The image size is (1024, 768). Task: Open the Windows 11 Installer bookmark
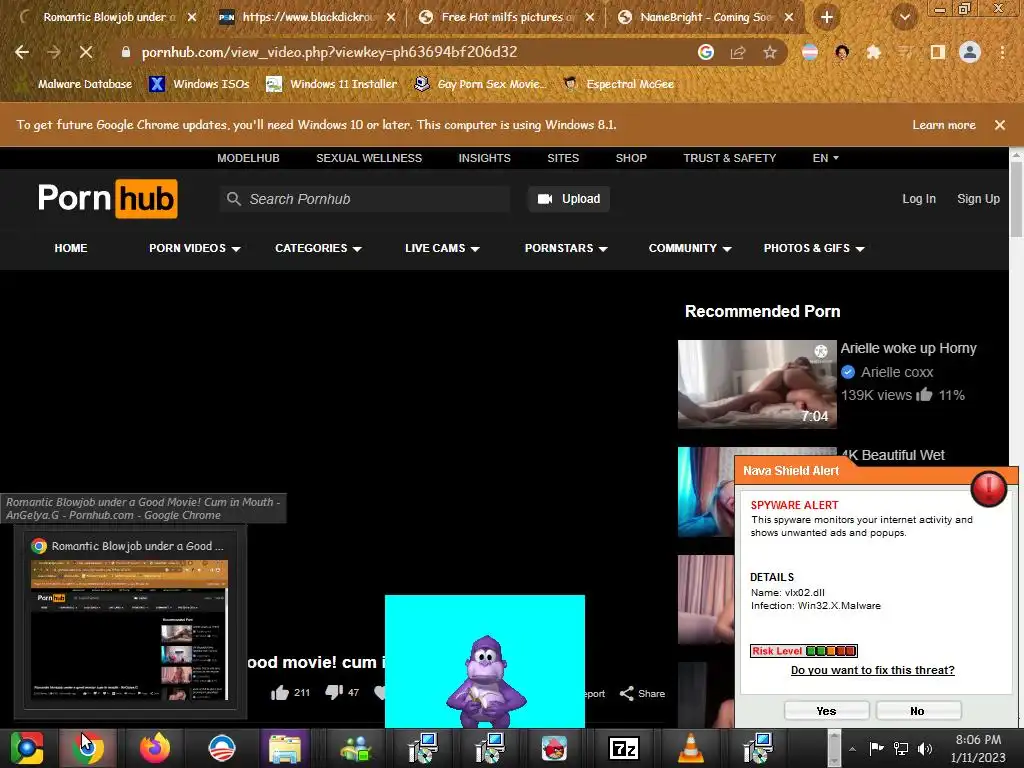pos(332,84)
